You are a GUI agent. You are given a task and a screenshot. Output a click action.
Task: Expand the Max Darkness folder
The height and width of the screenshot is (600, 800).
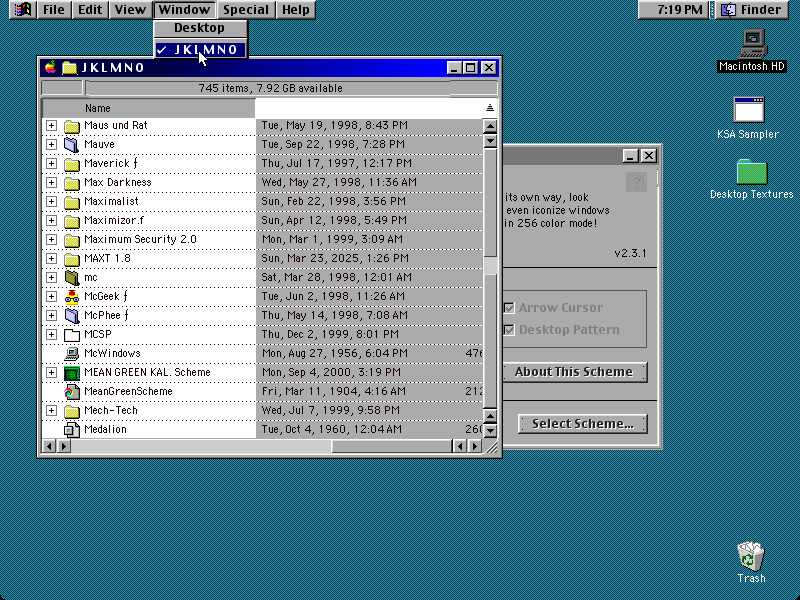coord(51,183)
